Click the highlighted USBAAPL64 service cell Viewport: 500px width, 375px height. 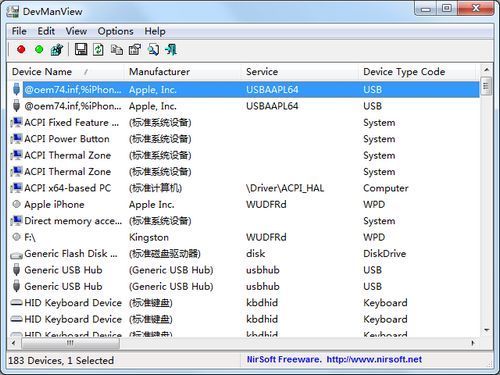(272, 90)
